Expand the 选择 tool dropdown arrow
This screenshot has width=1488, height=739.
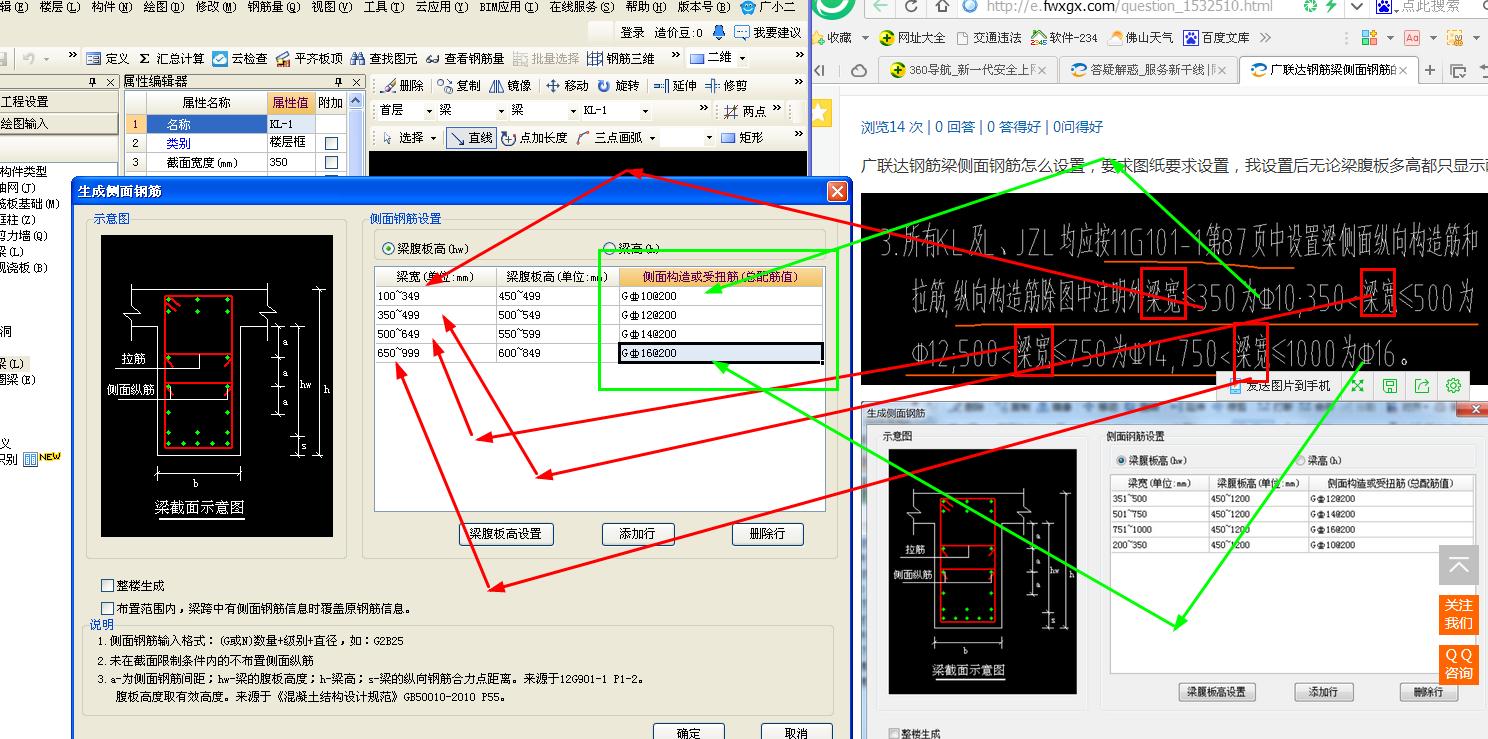[434, 138]
